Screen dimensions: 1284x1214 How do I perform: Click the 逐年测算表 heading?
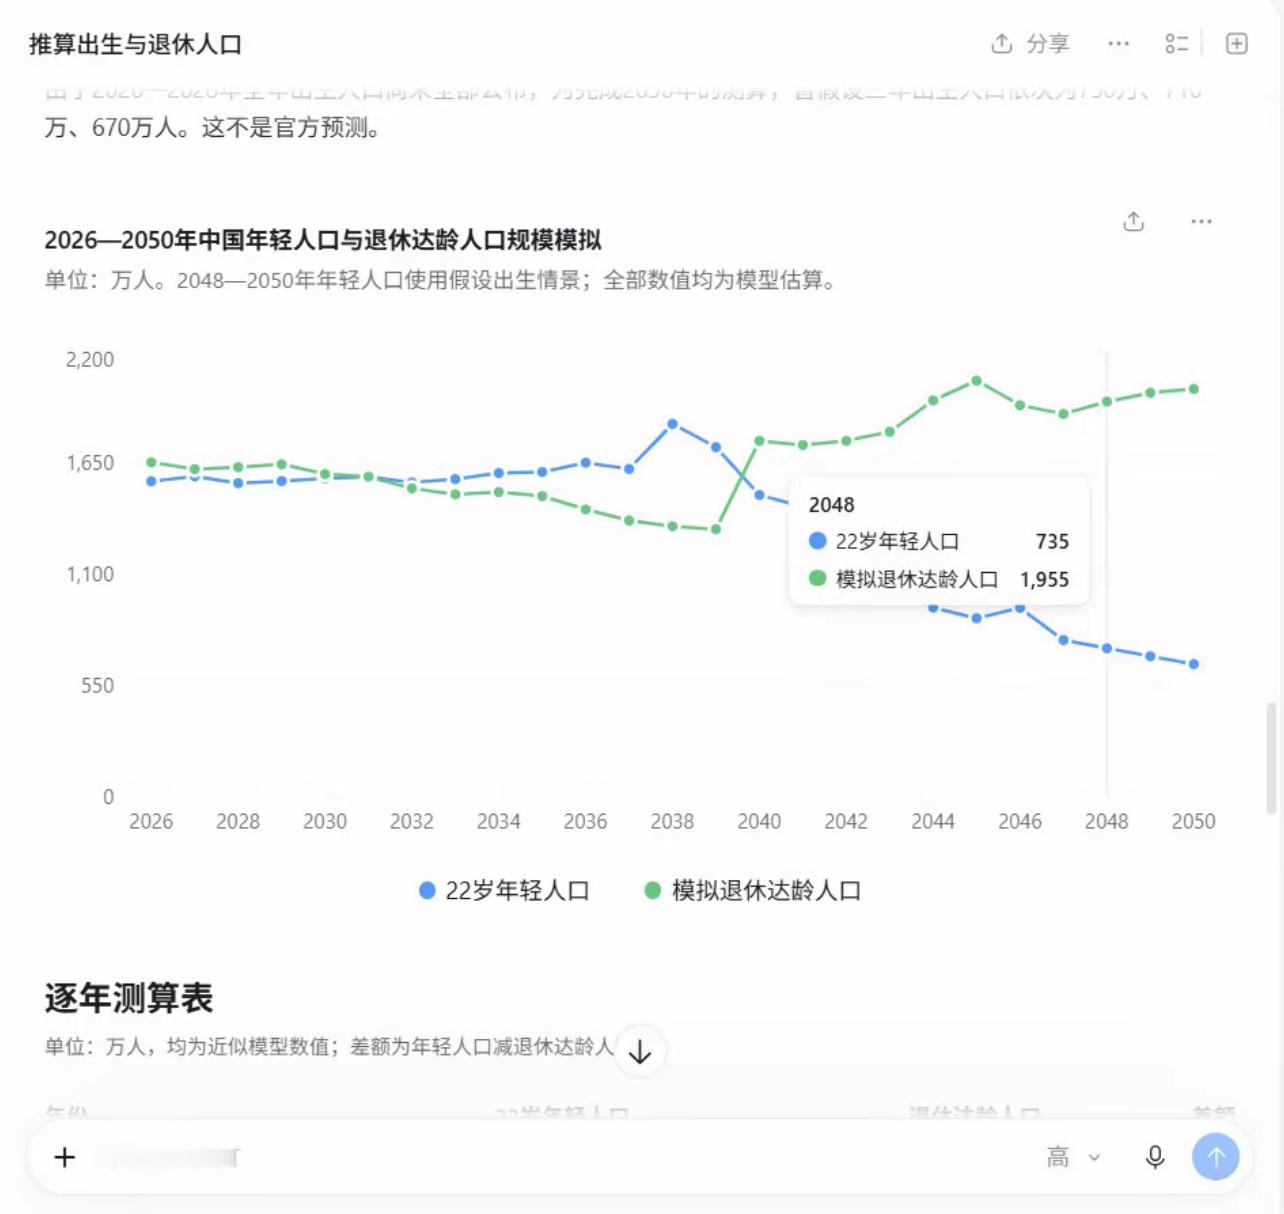click(129, 998)
